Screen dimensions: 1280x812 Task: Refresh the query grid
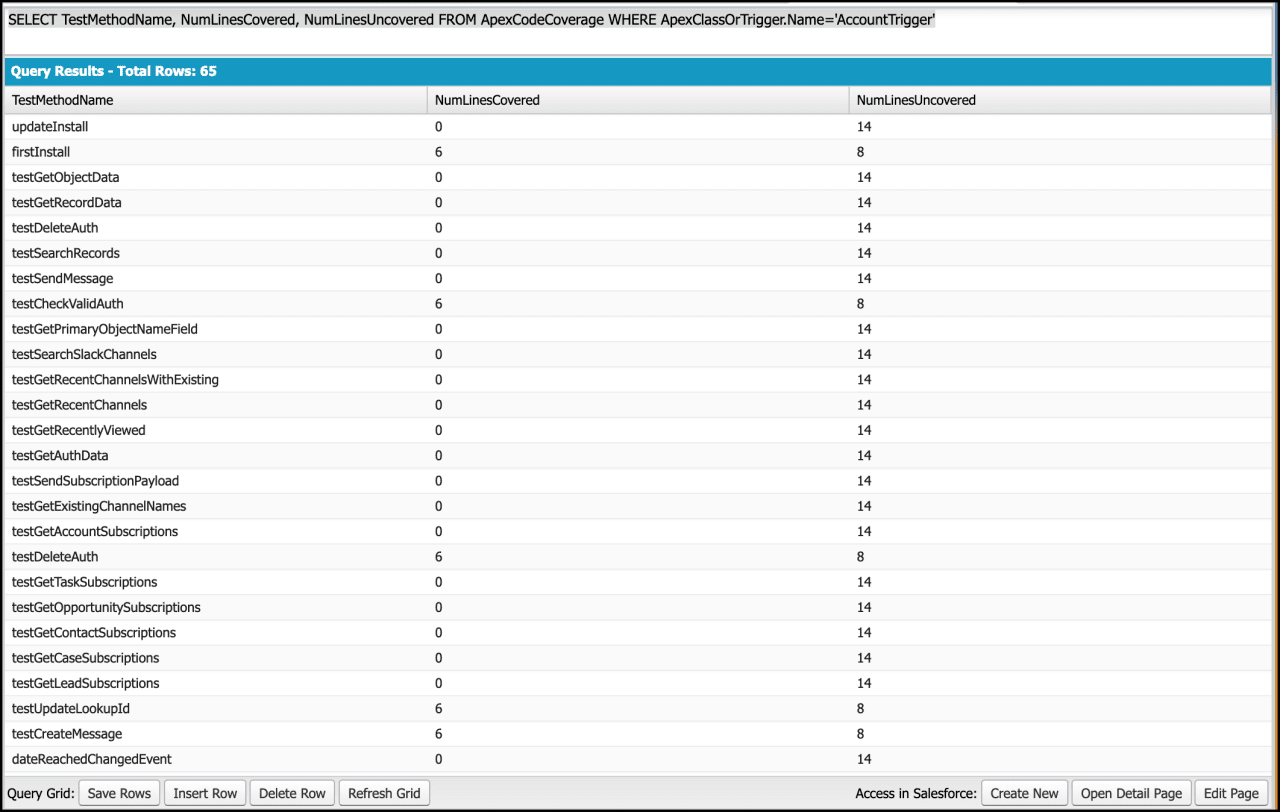384,792
